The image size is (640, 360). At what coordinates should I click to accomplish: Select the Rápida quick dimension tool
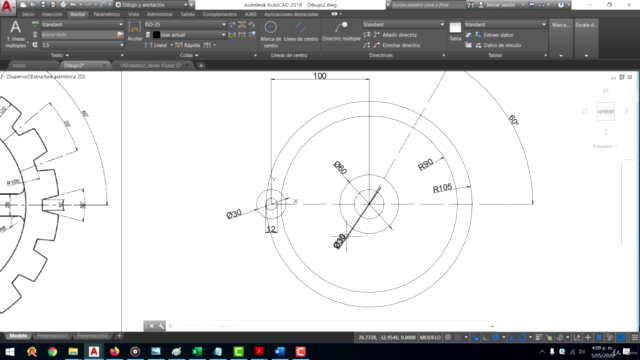pyautogui.click(x=188, y=45)
